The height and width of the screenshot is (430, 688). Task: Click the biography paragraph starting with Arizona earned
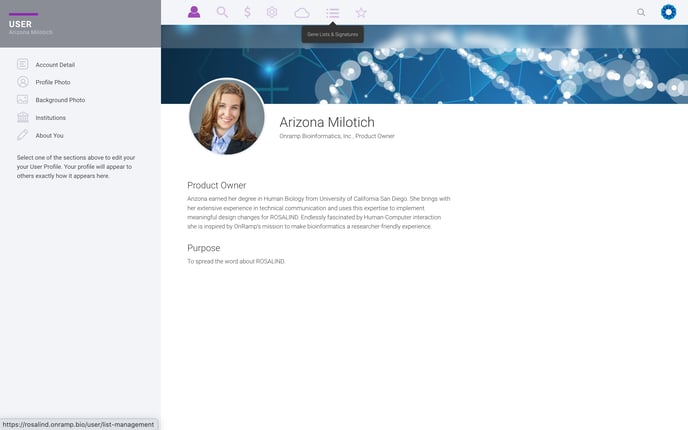(319, 213)
